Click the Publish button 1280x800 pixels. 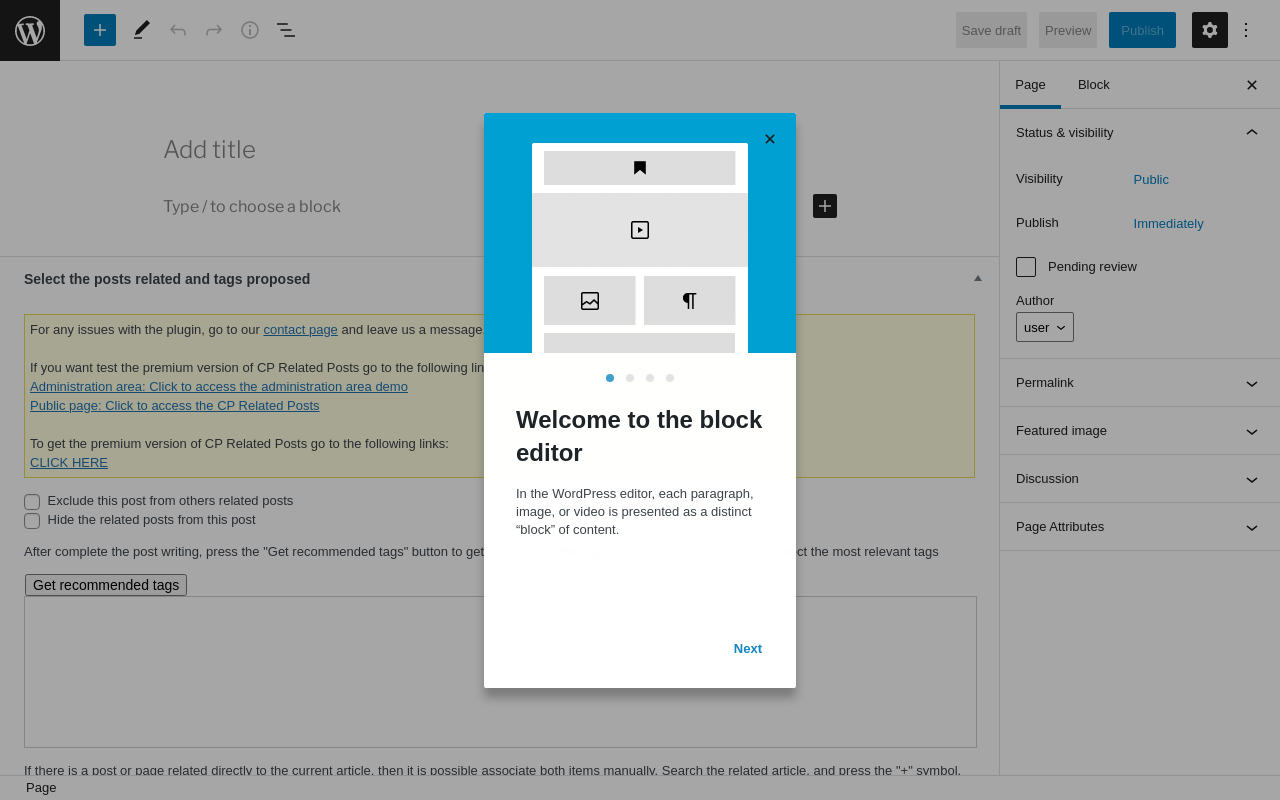(x=1142, y=30)
